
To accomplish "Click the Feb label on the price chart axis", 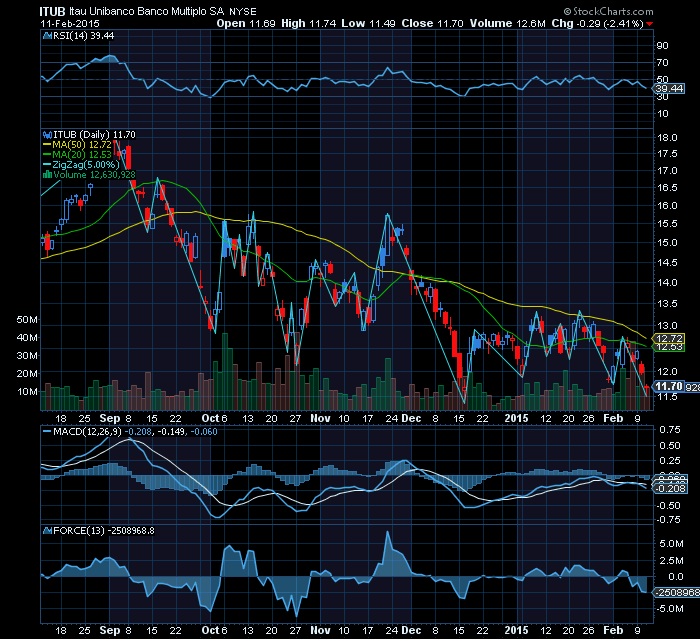I will (x=613, y=418).
